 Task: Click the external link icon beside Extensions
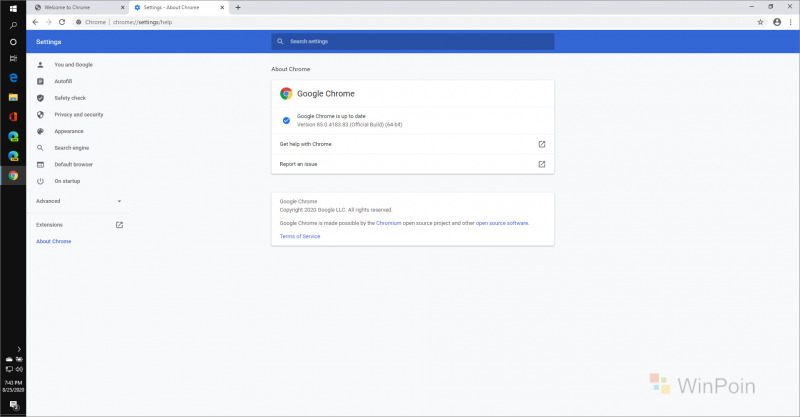pyautogui.click(x=119, y=225)
